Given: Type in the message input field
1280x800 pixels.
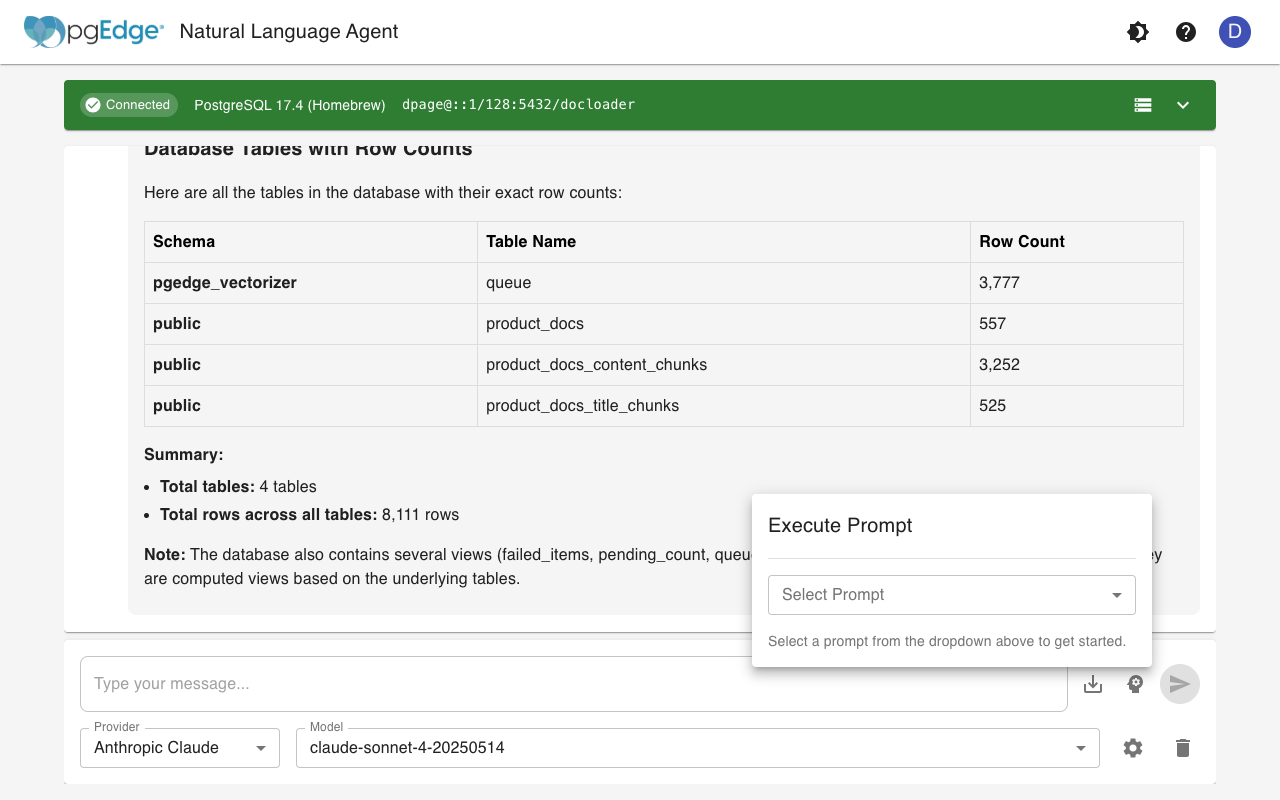Looking at the screenshot, I should (x=573, y=684).
